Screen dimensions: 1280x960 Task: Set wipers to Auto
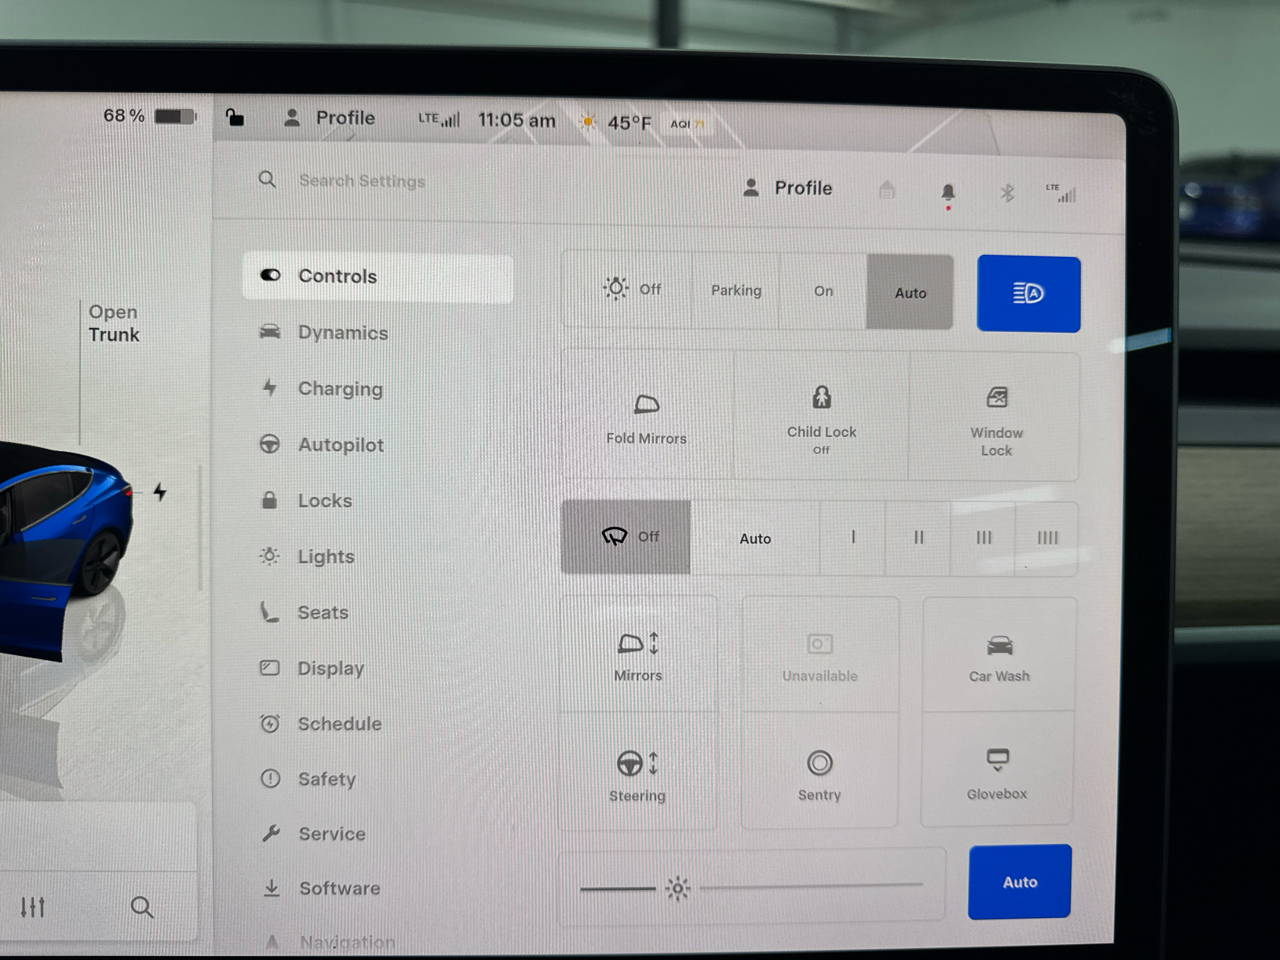[x=755, y=538]
